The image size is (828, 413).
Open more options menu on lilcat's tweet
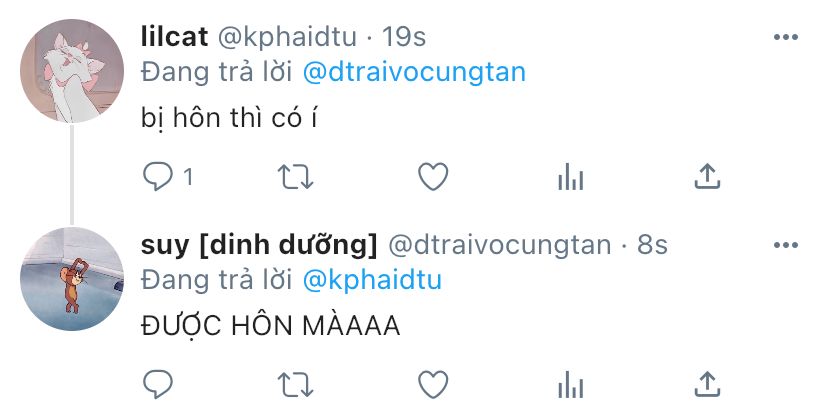[x=786, y=37]
